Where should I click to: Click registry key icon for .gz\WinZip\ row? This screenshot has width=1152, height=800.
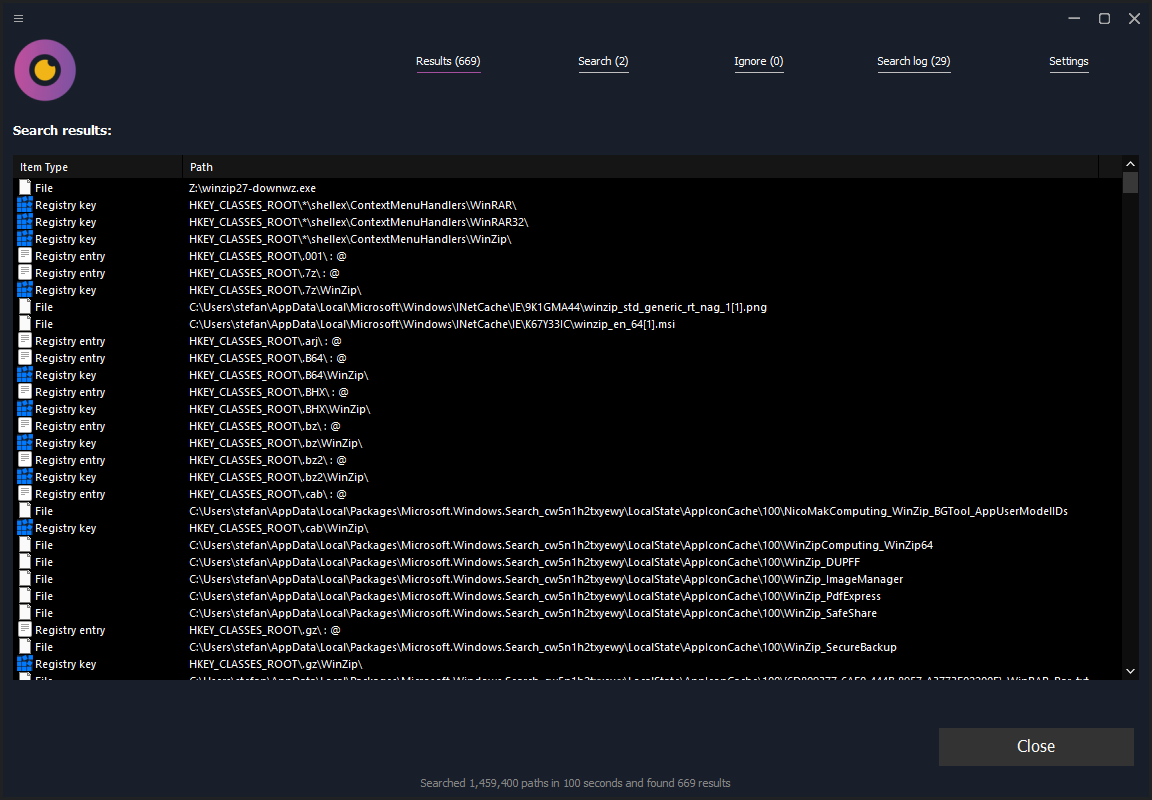(x=25, y=664)
